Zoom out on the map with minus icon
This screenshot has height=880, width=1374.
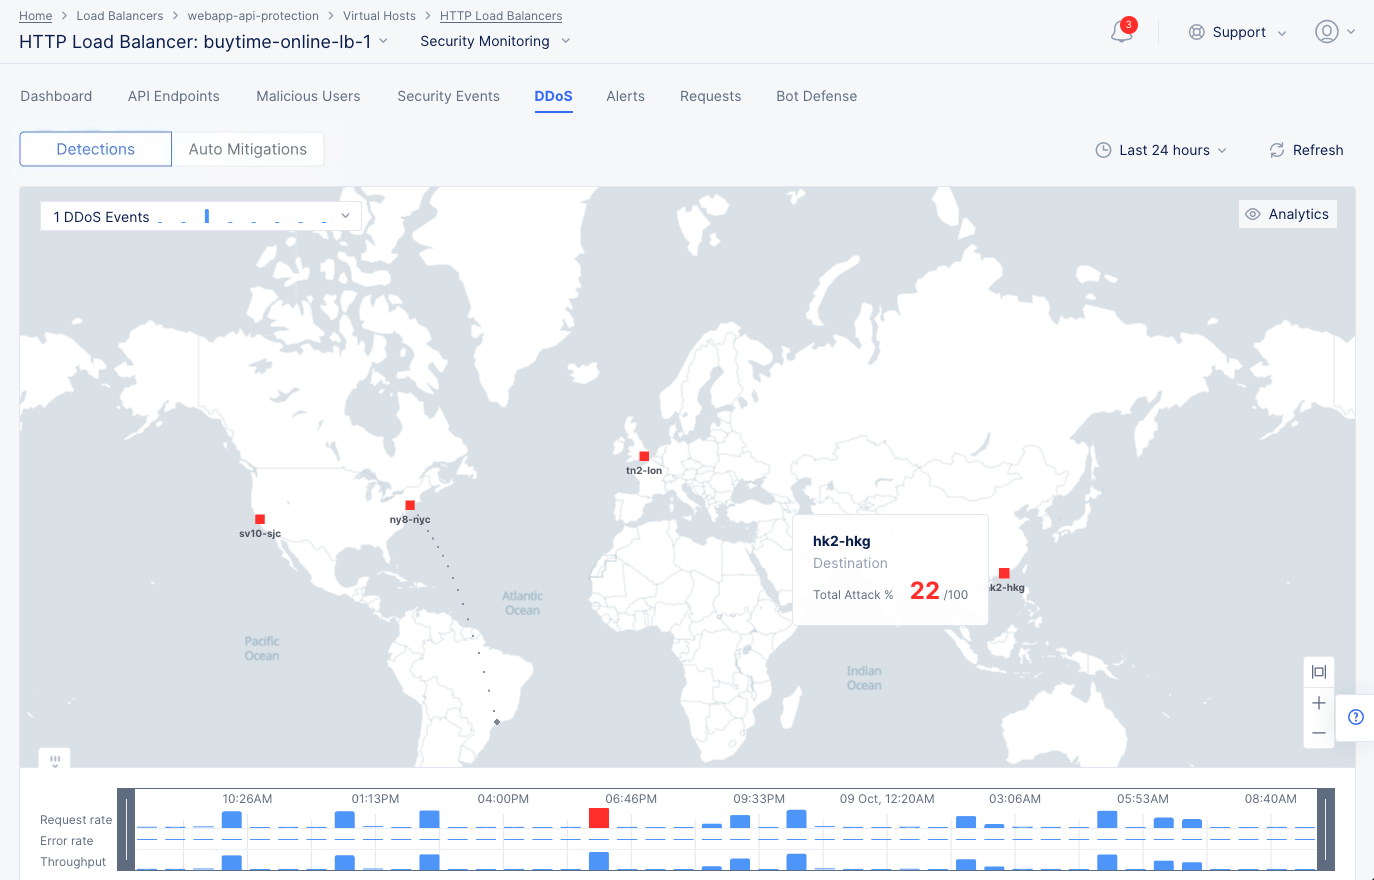[1318, 733]
